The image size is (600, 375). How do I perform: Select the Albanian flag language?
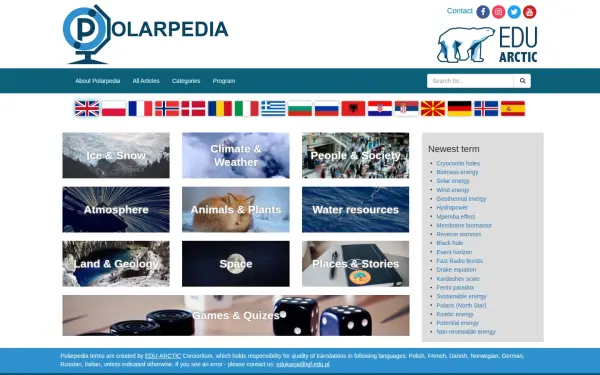353,108
